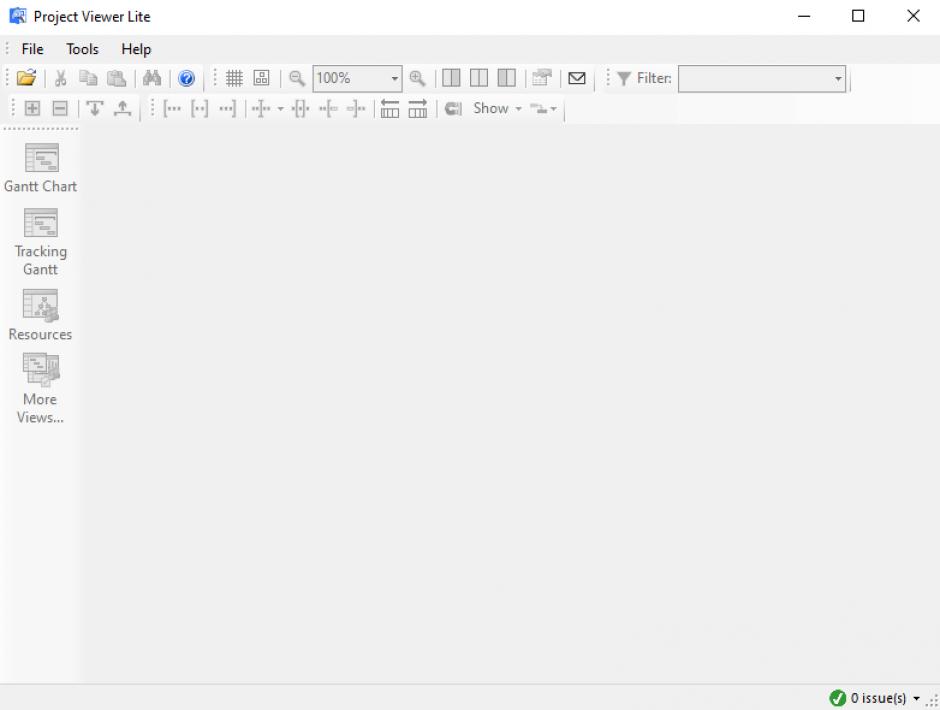Click the timescale I-beam icon
This screenshot has height=710, width=940.
(x=261, y=109)
